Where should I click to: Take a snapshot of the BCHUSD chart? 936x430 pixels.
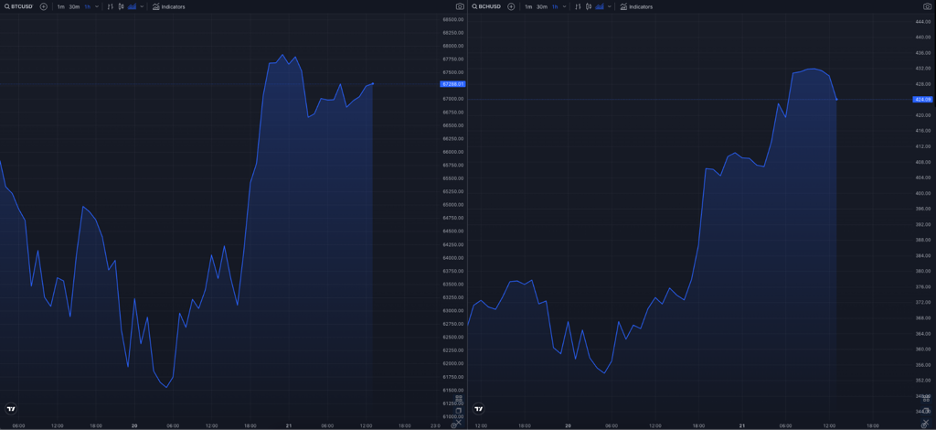[x=927, y=7]
